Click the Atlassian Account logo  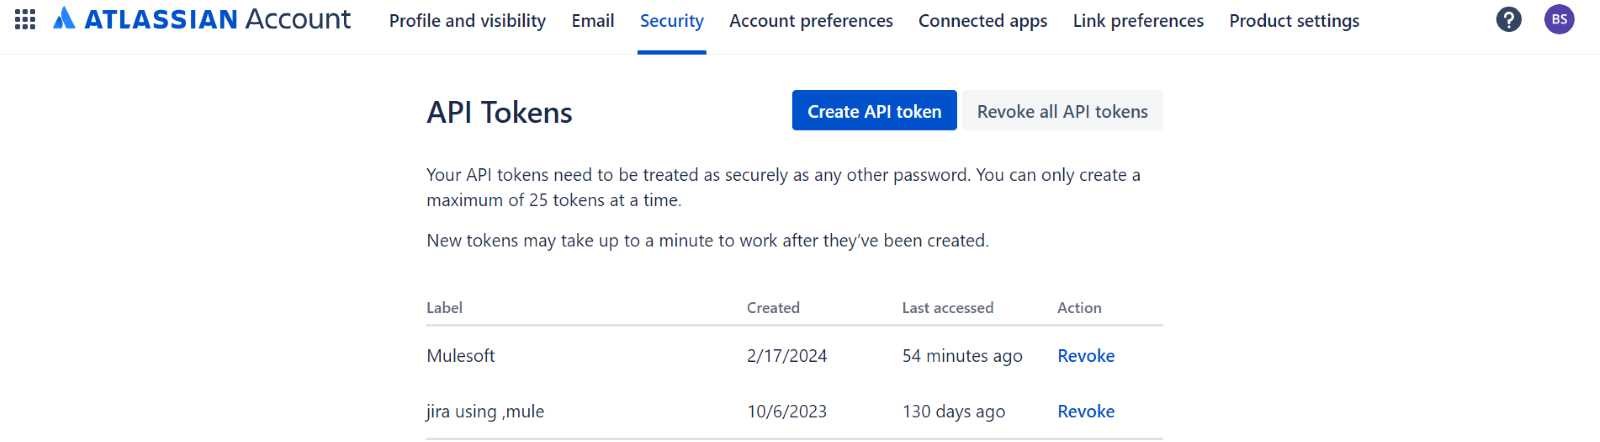click(202, 19)
